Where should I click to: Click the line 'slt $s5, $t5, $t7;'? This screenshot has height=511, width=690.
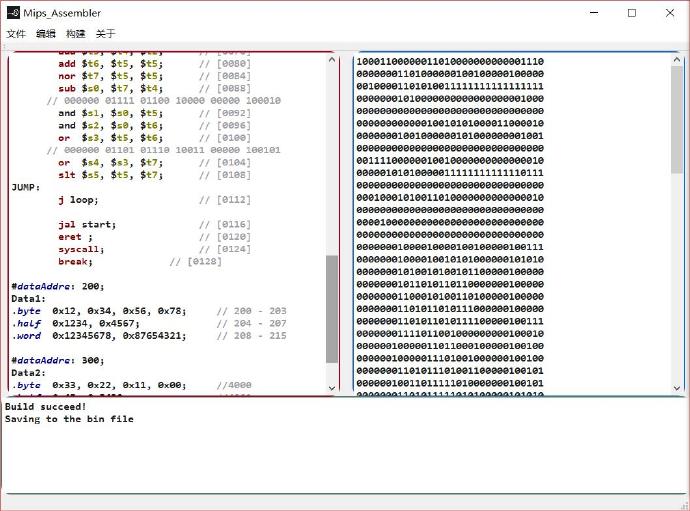(x=110, y=175)
